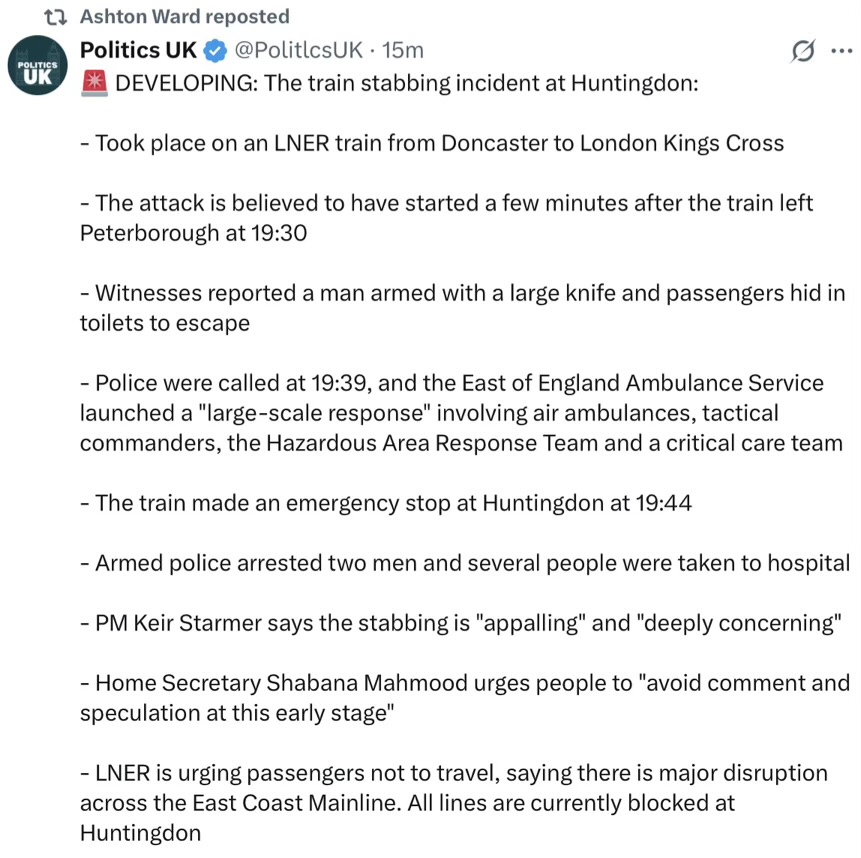
Task: Click the Grok slashed-circle icon
Action: click(802, 50)
